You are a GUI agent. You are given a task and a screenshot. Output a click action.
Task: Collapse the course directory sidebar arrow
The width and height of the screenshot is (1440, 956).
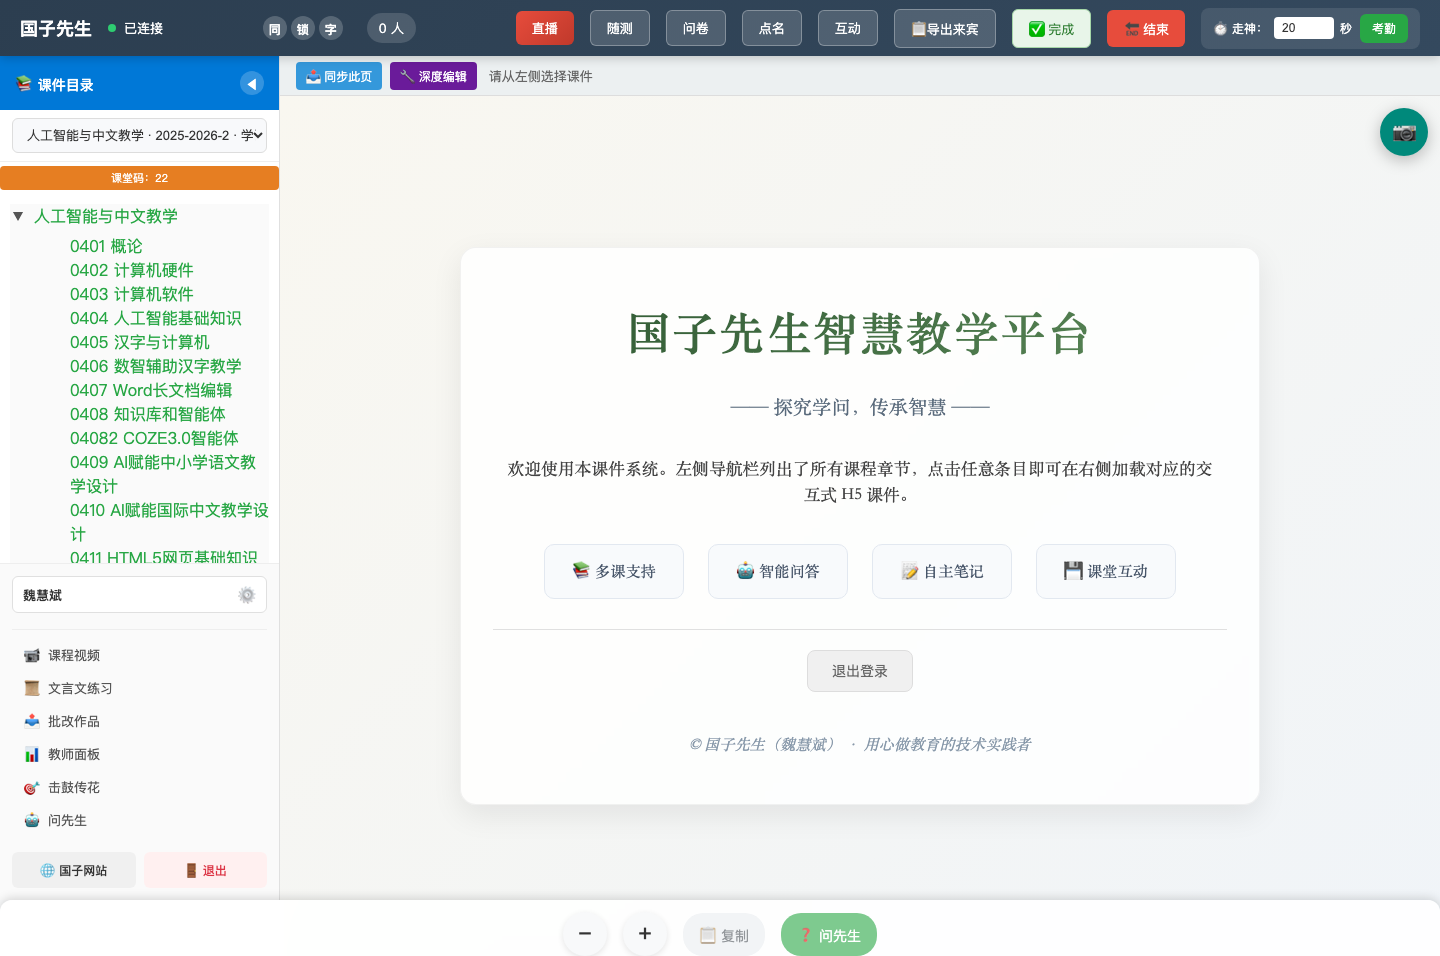pyautogui.click(x=252, y=84)
